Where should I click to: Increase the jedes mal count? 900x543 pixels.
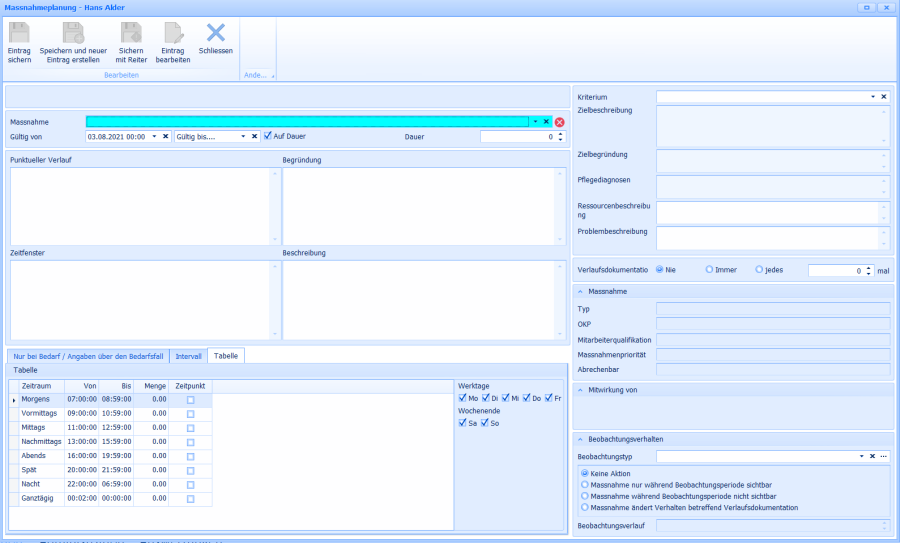[x=868, y=268]
